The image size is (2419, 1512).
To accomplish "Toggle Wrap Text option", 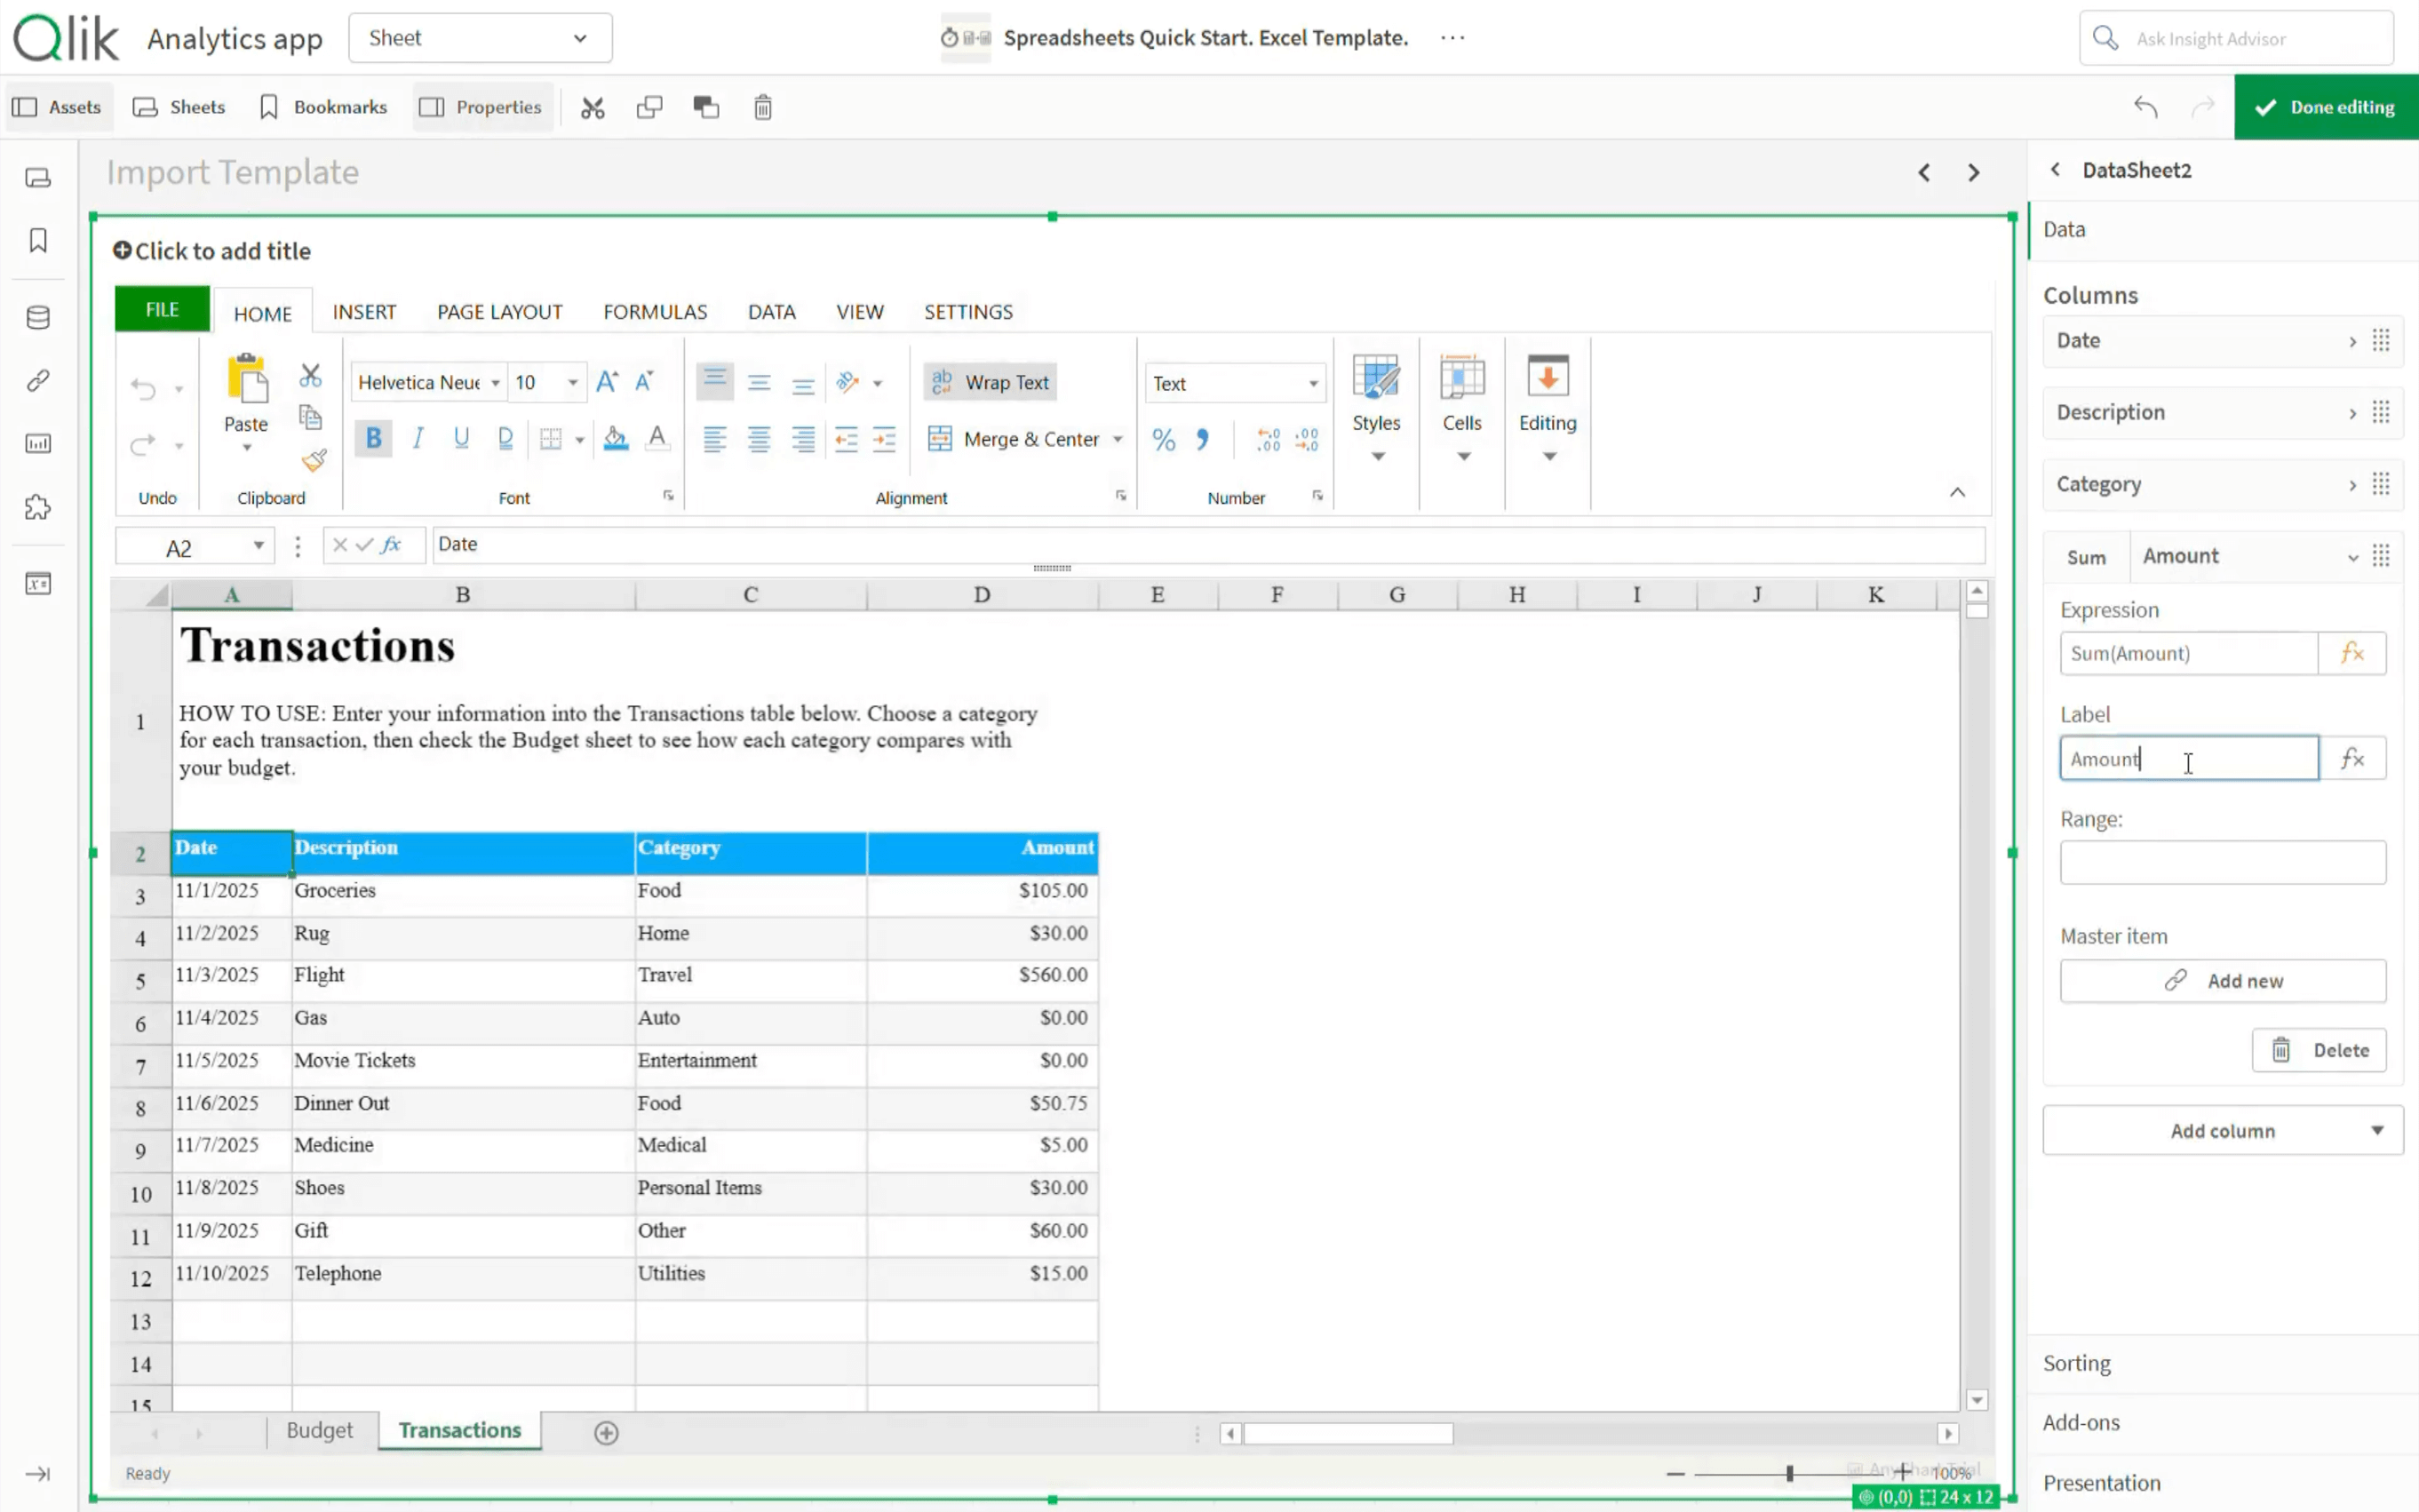I will click(990, 382).
